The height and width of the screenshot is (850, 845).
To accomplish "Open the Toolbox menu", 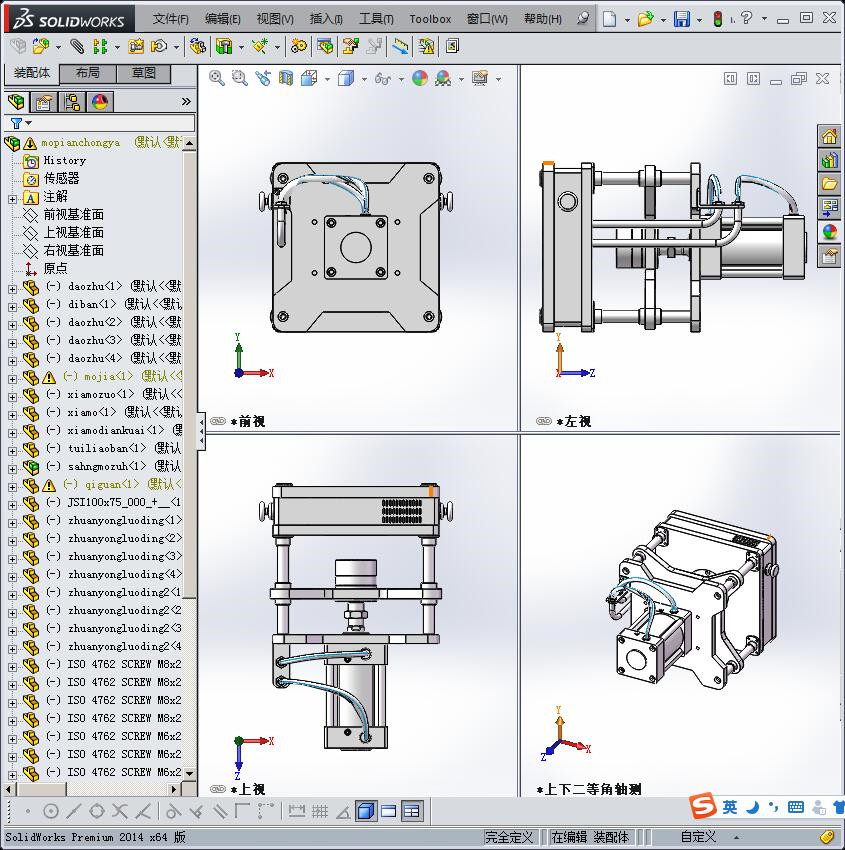I will pyautogui.click(x=430, y=18).
